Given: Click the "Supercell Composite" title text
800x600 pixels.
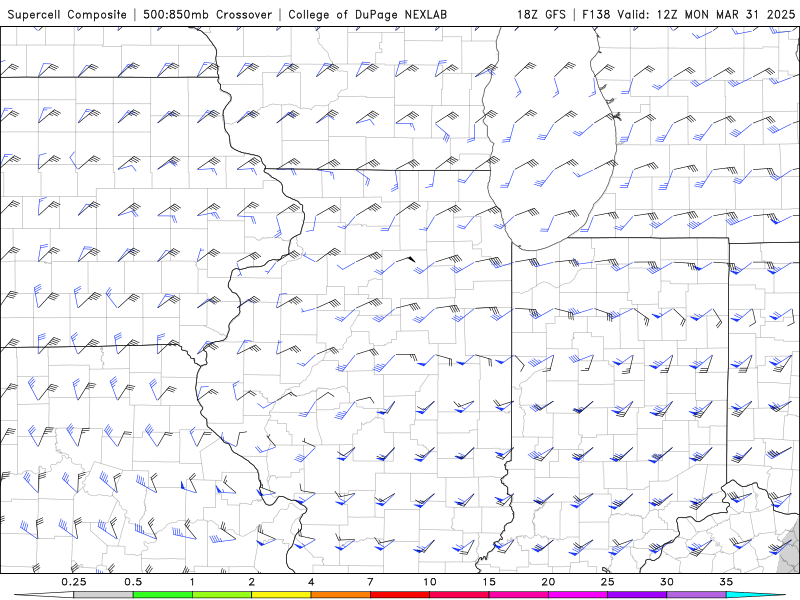Looking at the screenshot, I should pos(67,14).
